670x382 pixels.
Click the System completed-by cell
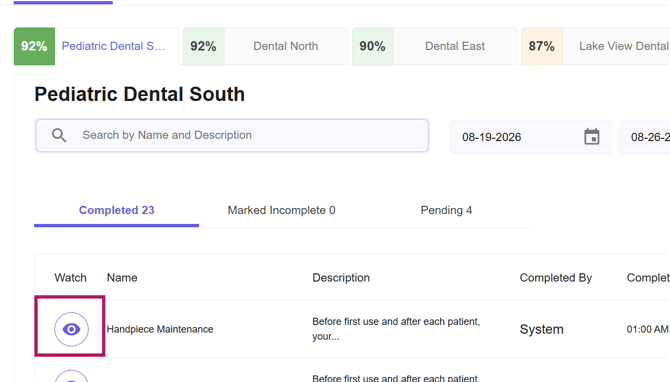[x=541, y=329]
